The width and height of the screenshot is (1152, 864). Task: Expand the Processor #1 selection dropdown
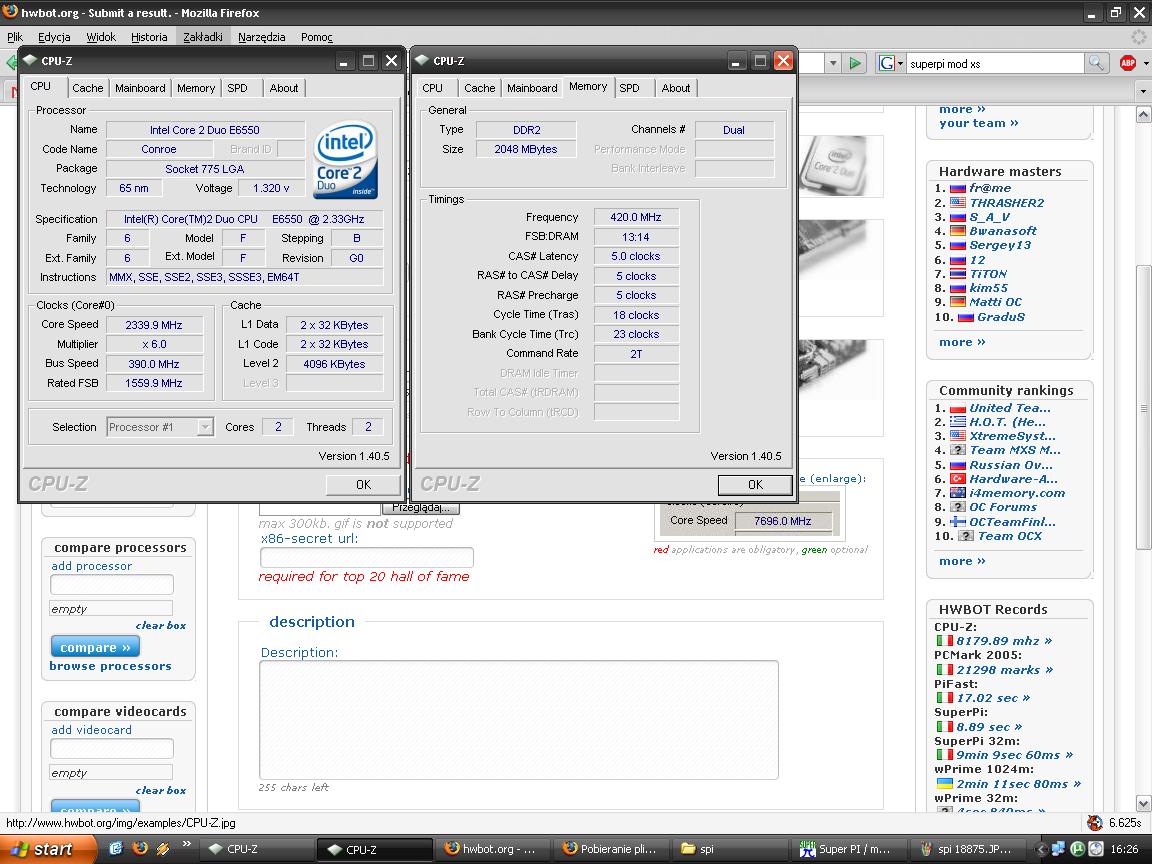coord(206,427)
